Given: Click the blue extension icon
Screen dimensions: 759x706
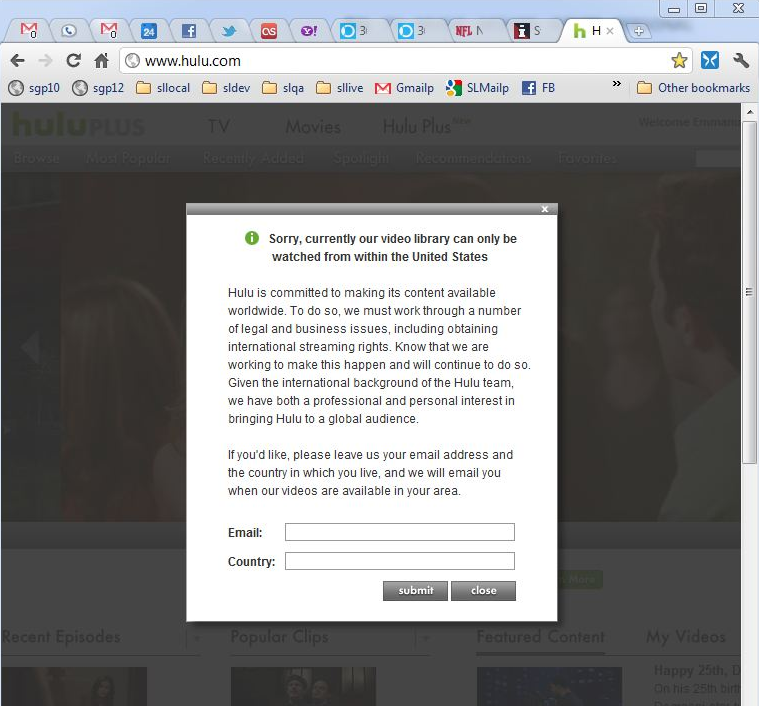Looking at the screenshot, I should (710, 60).
